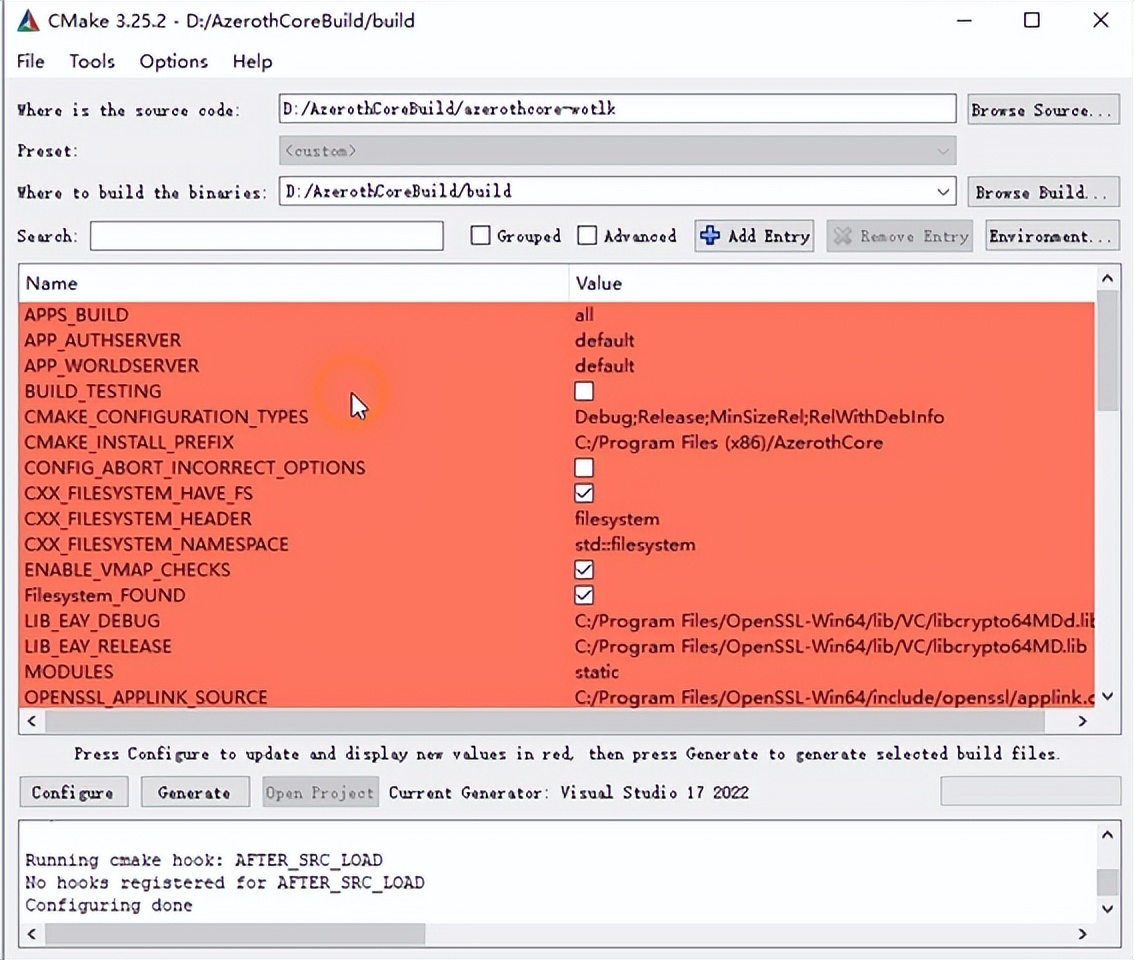The image size is (1134, 960).
Task: Edit value 'std::filesystem'
Action: tap(635, 544)
